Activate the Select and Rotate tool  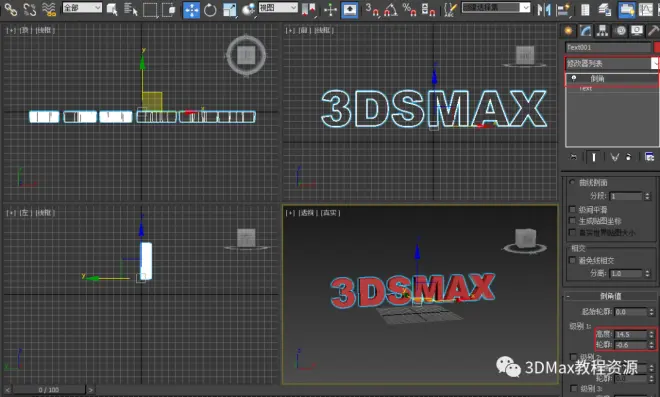pos(210,9)
